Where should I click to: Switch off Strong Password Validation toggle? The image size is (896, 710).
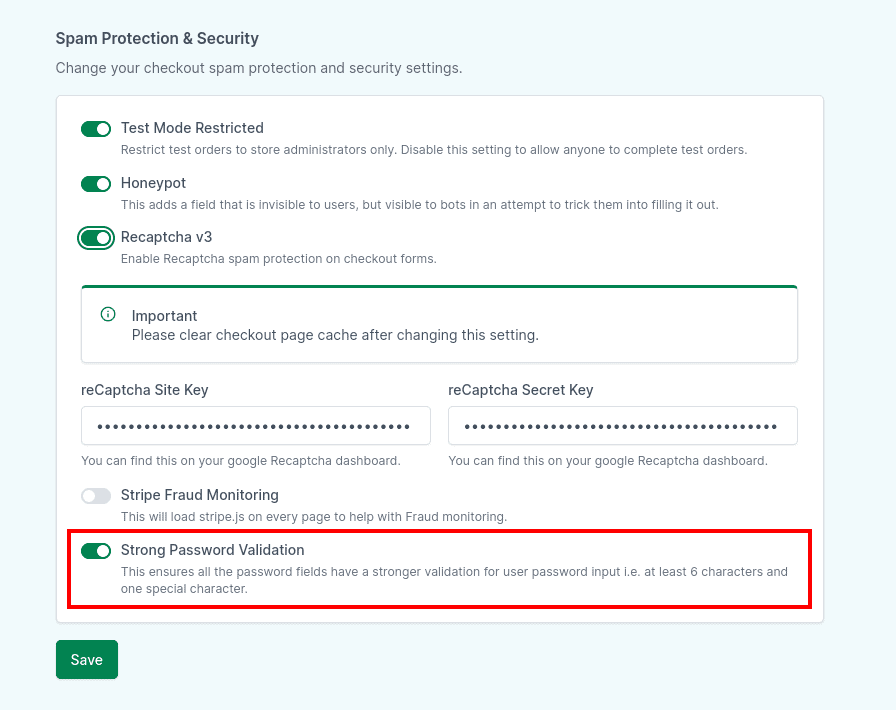96,551
